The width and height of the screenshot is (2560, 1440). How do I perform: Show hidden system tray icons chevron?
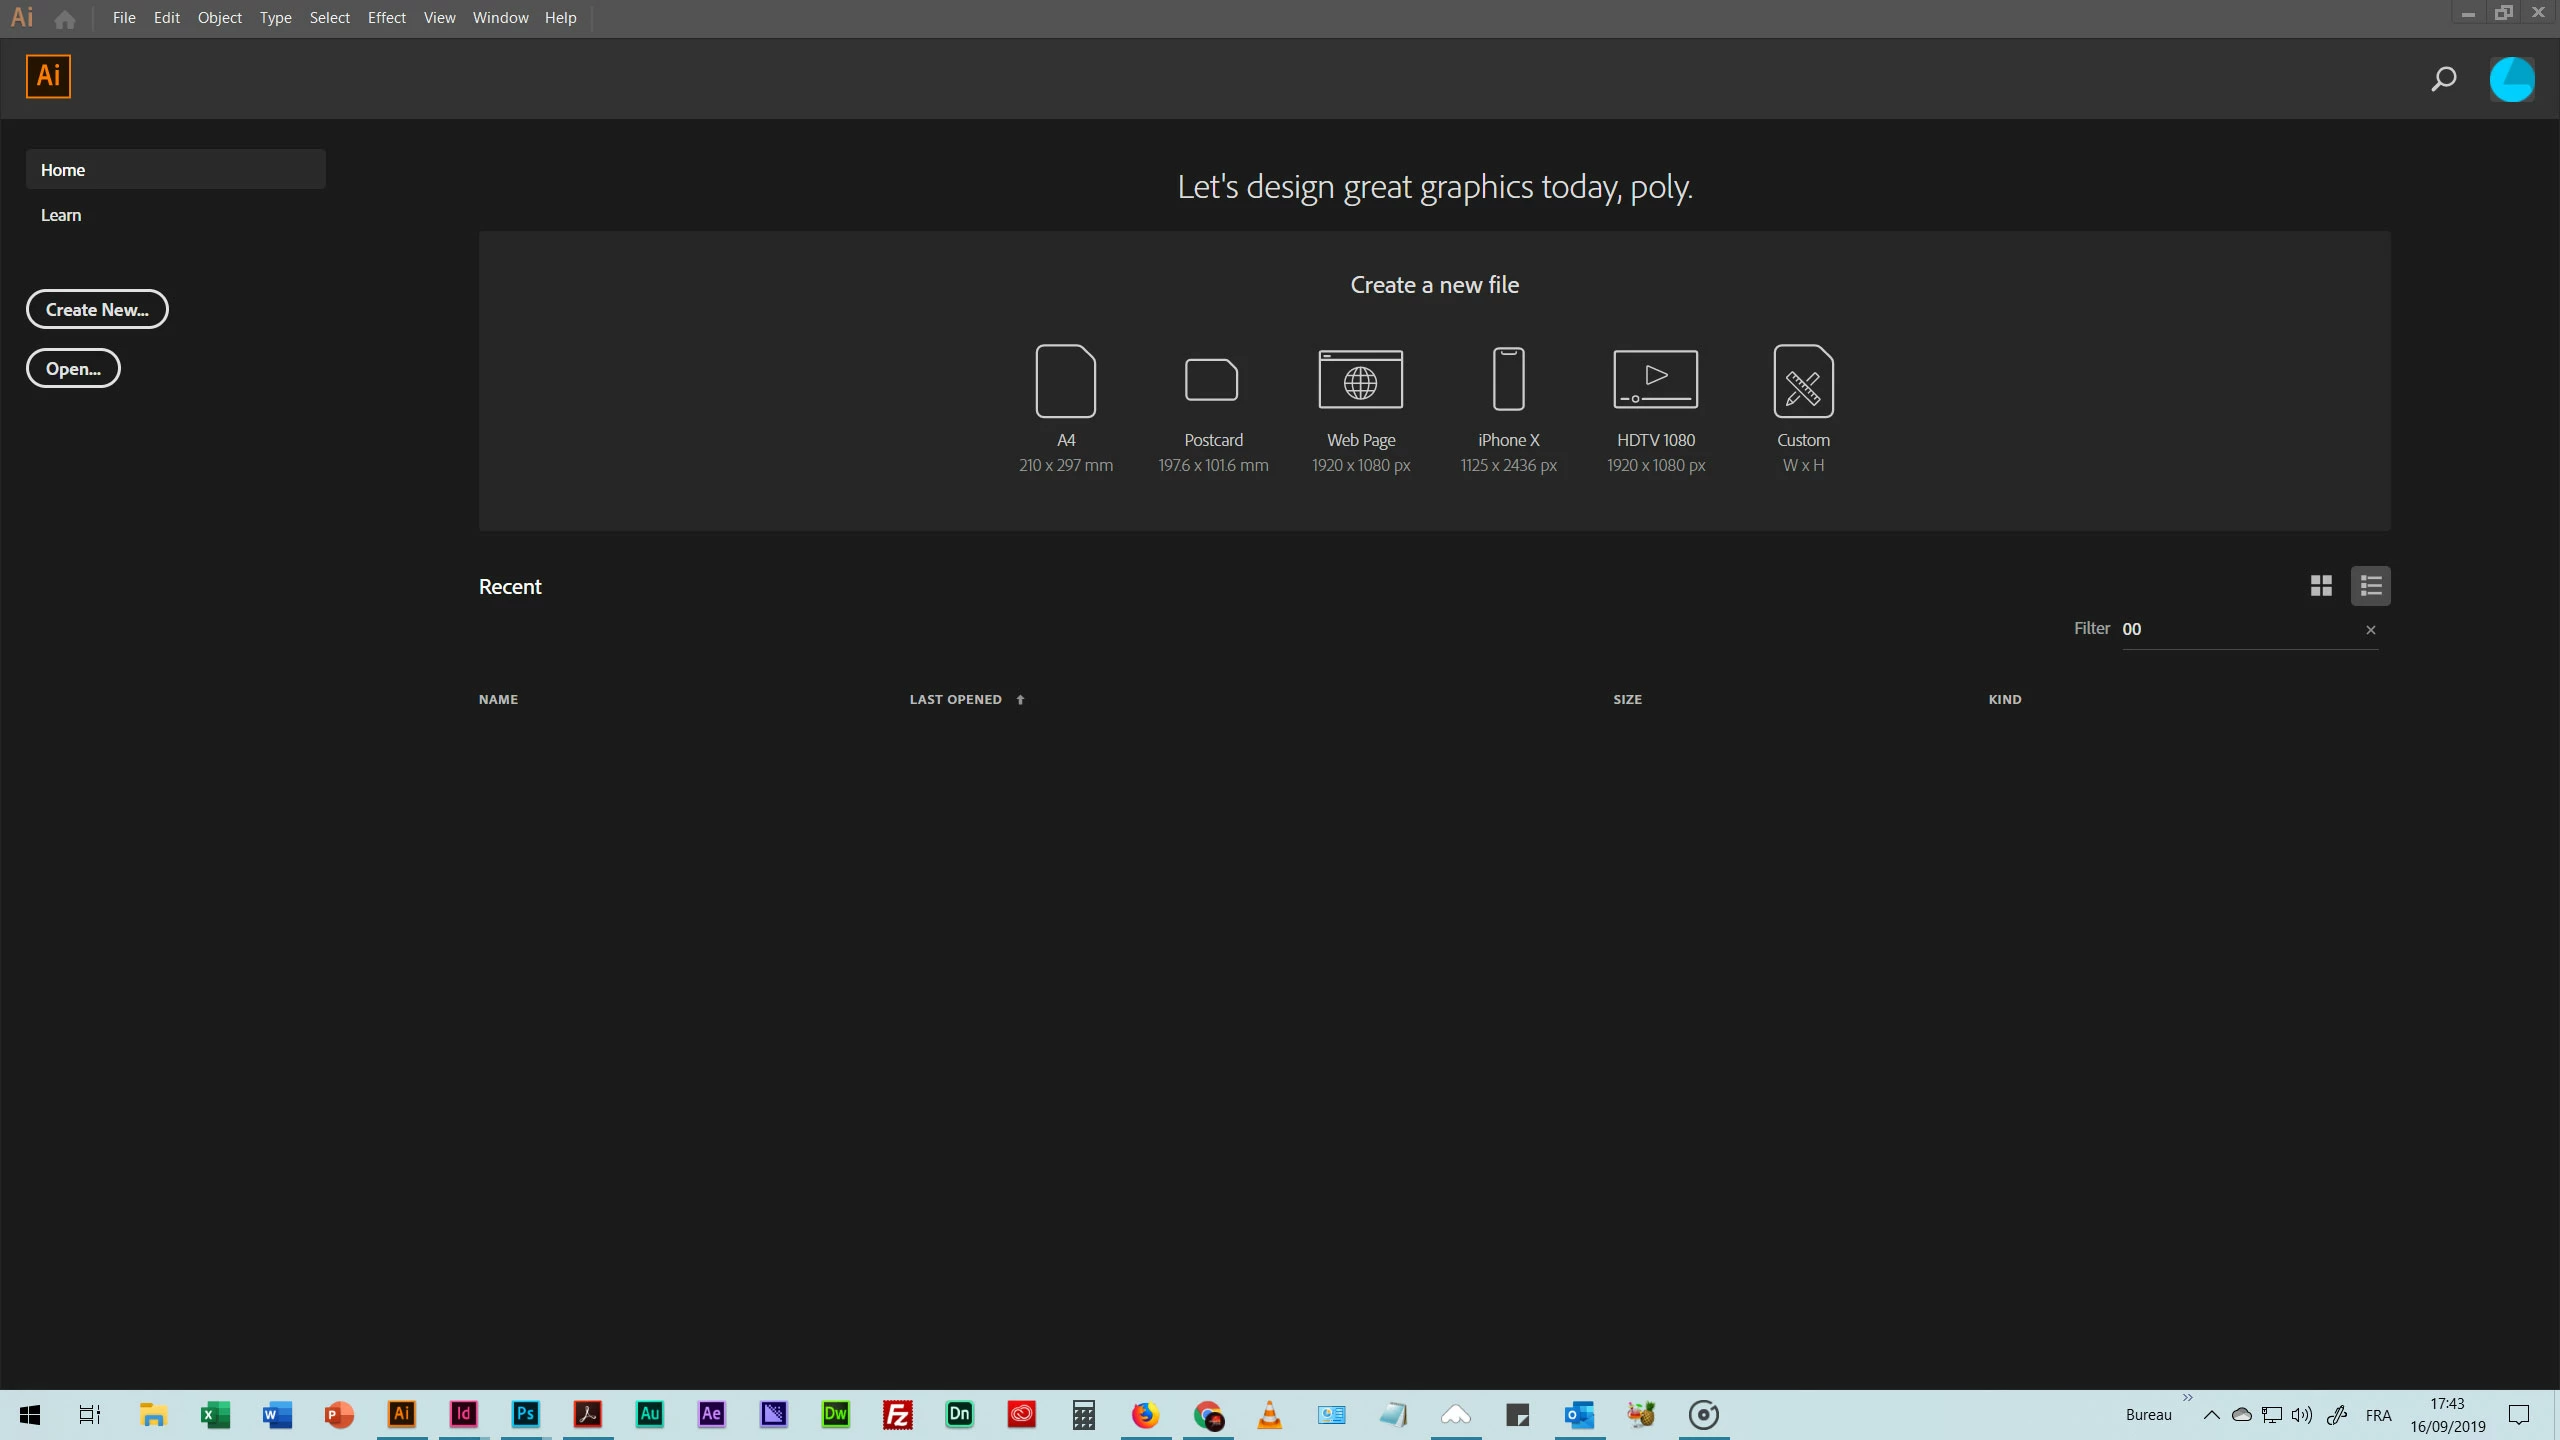tap(2211, 1415)
